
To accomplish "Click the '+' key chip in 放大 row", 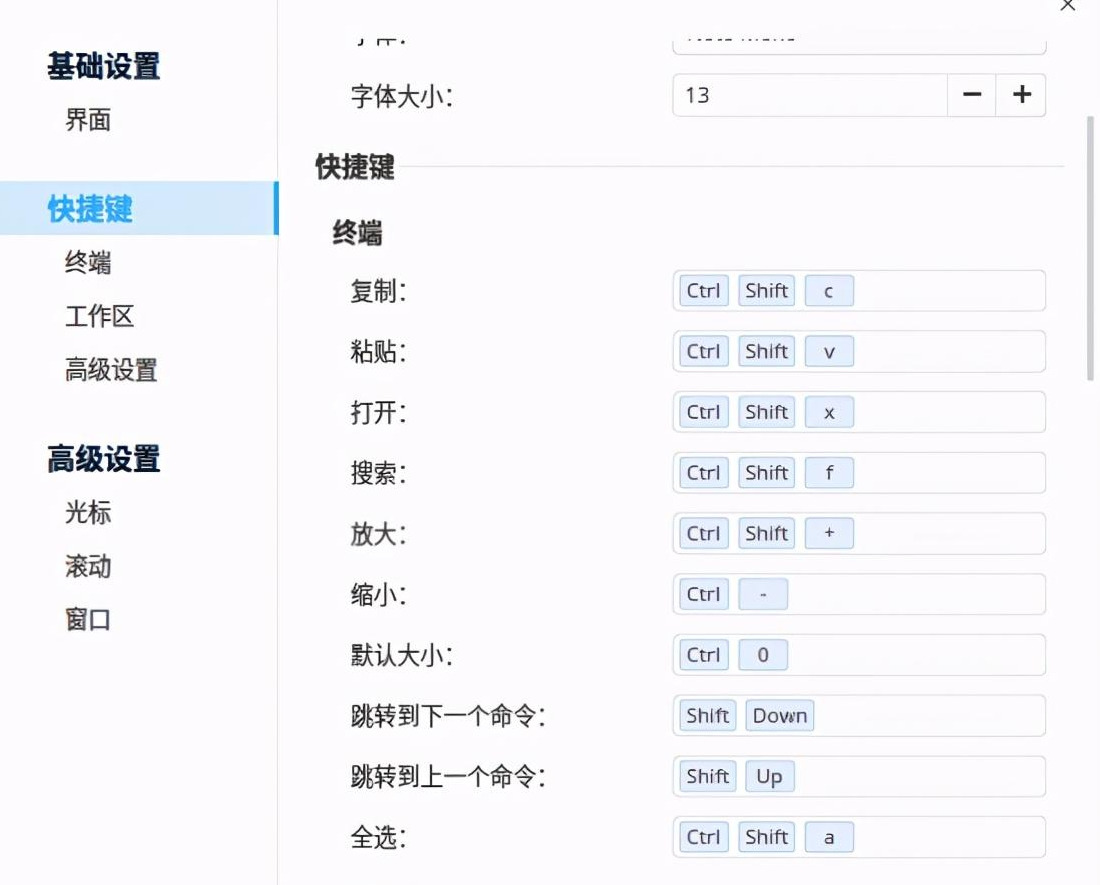I will coord(829,534).
